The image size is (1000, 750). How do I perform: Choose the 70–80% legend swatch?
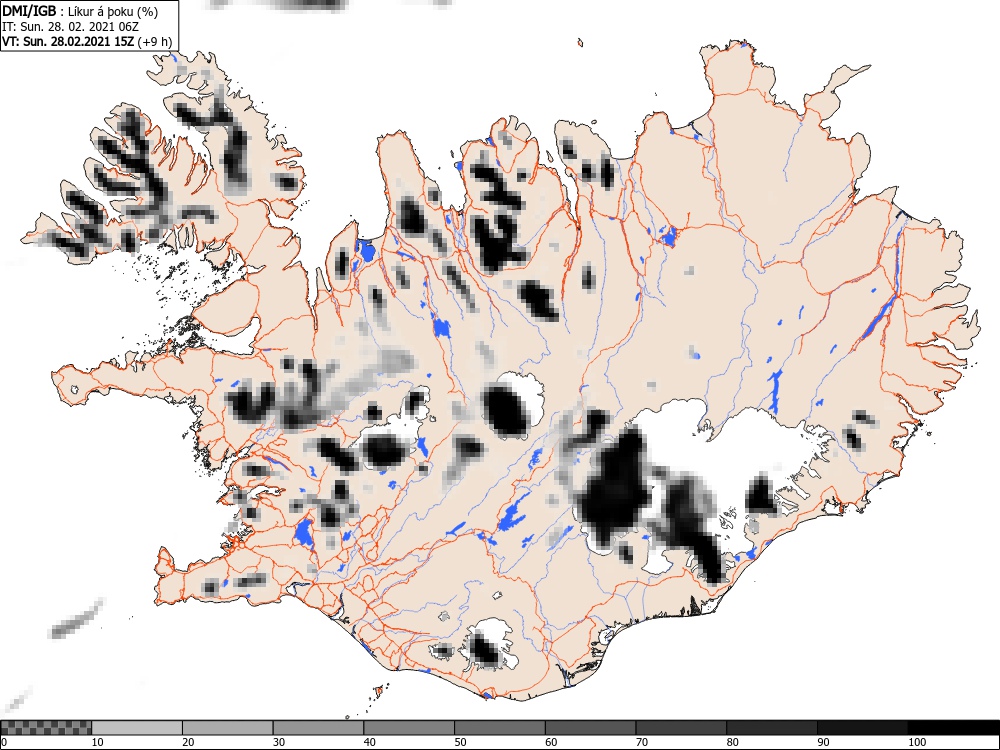pyautogui.click(x=680, y=728)
